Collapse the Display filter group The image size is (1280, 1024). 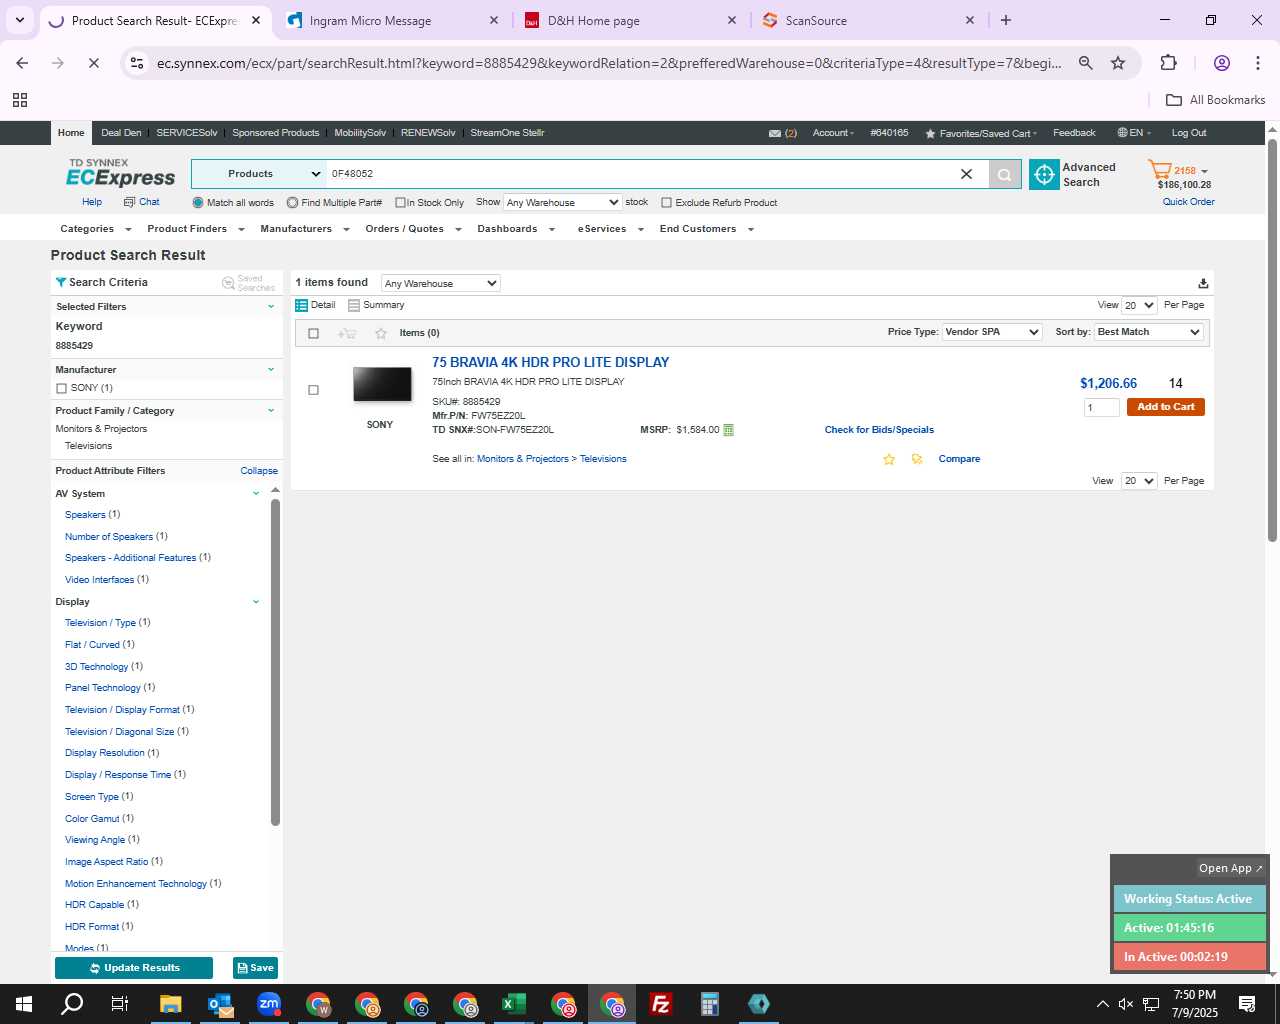[x=256, y=602]
